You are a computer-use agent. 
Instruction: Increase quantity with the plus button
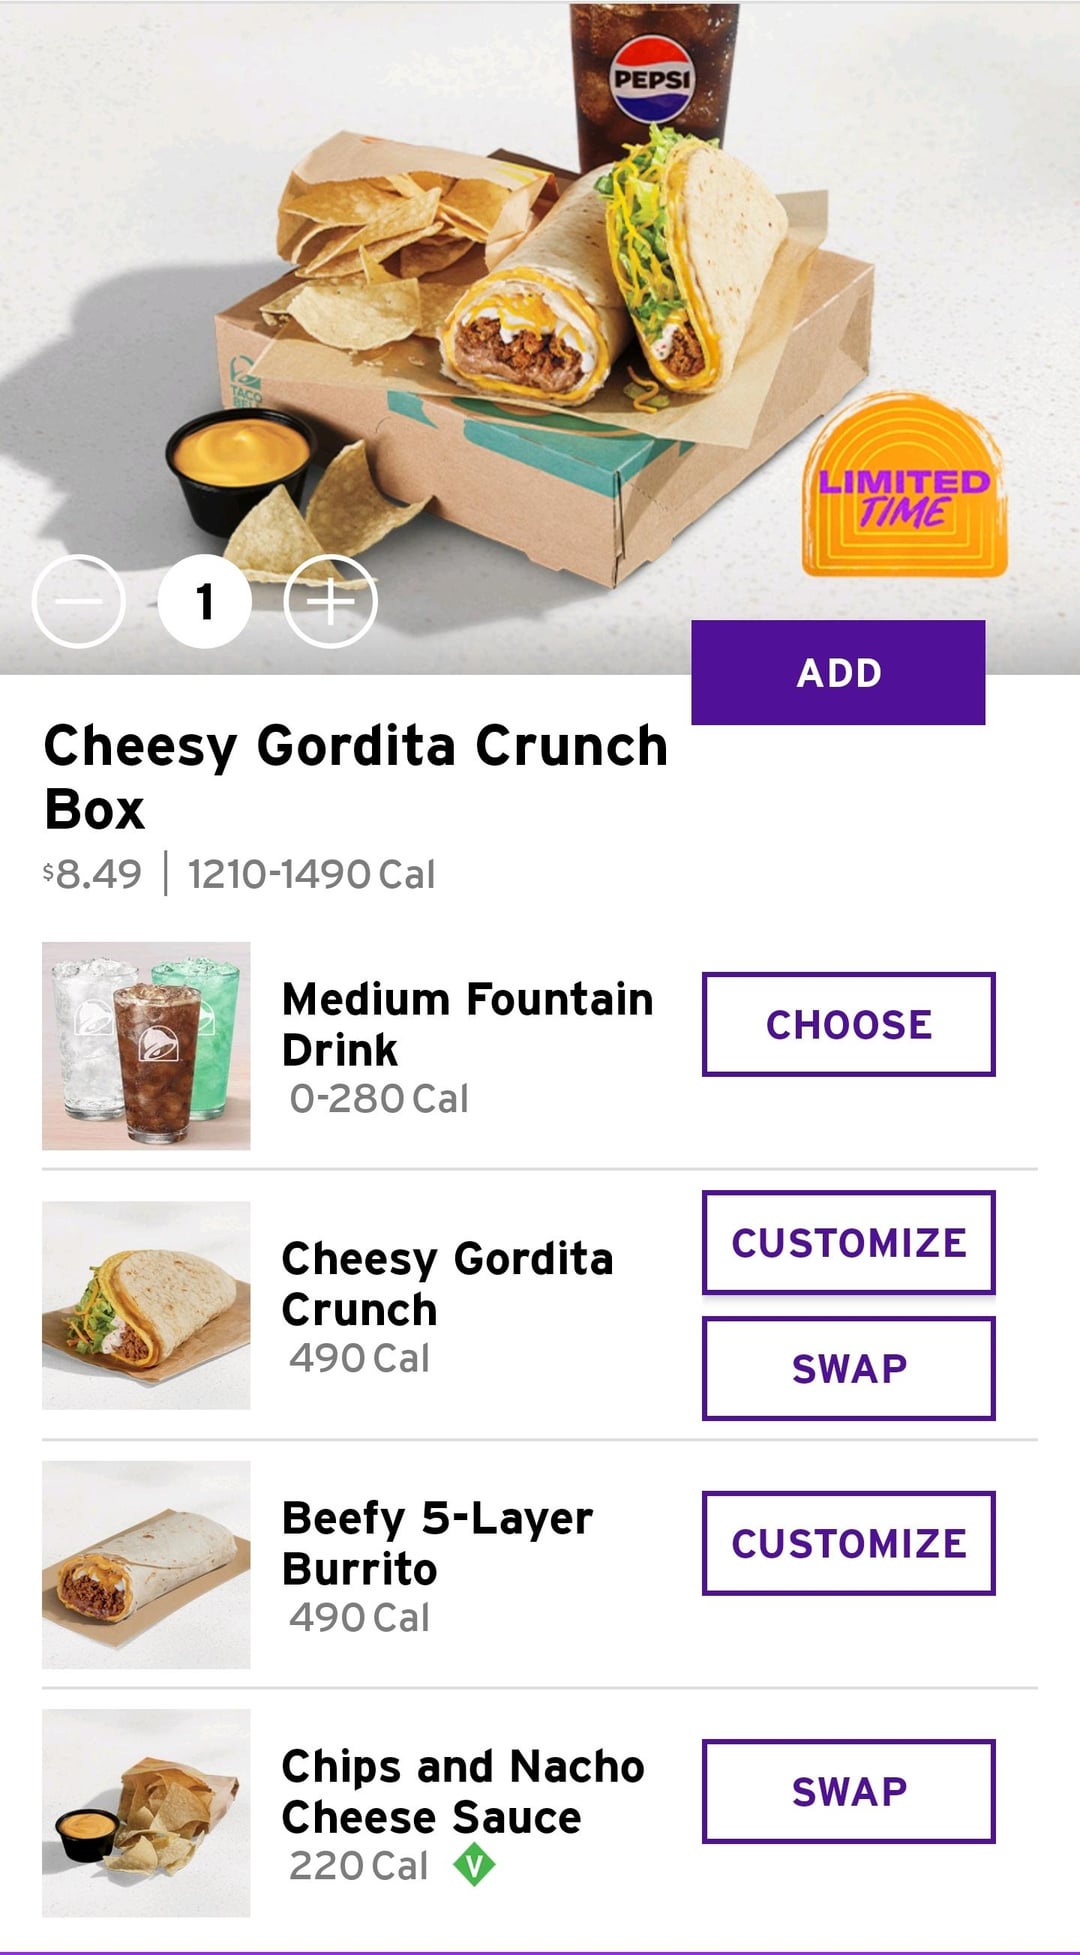pos(331,601)
